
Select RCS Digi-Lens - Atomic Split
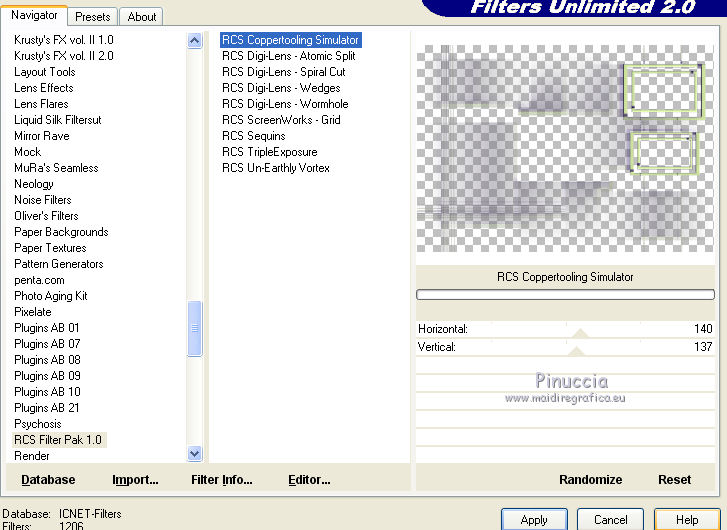pyautogui.click(x=288, y=56)
